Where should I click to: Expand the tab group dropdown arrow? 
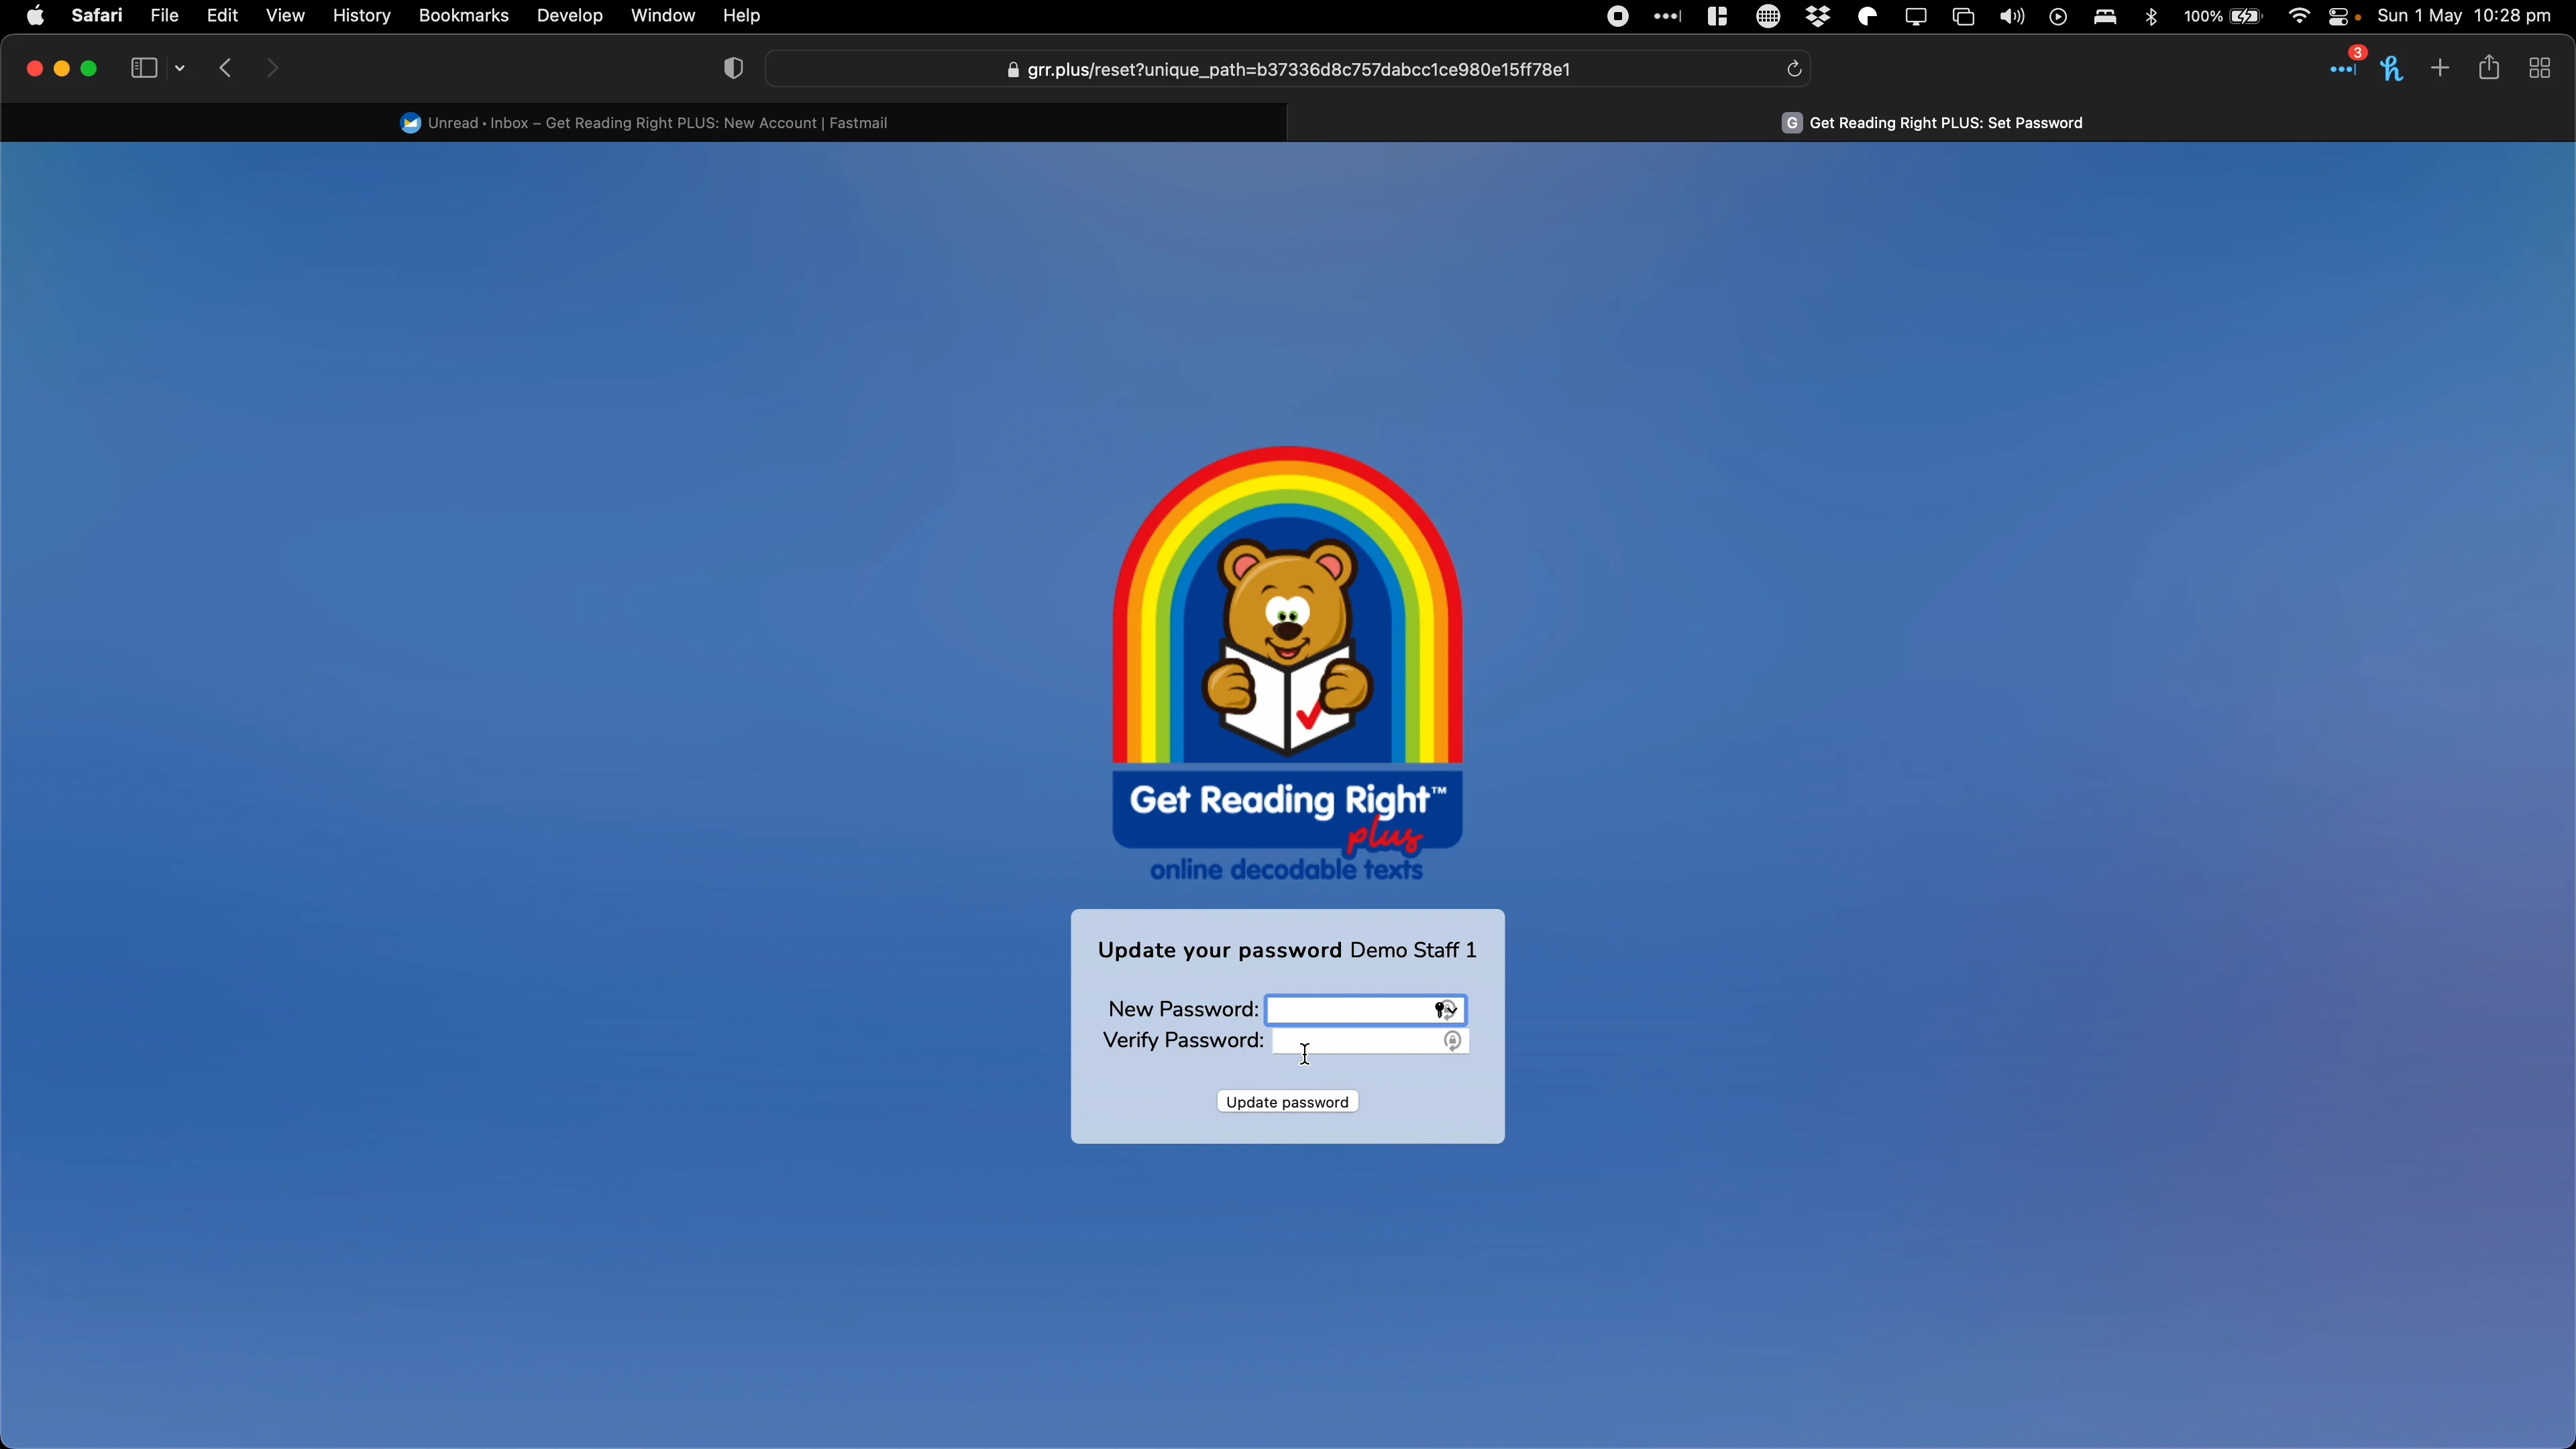coord(181,69)
